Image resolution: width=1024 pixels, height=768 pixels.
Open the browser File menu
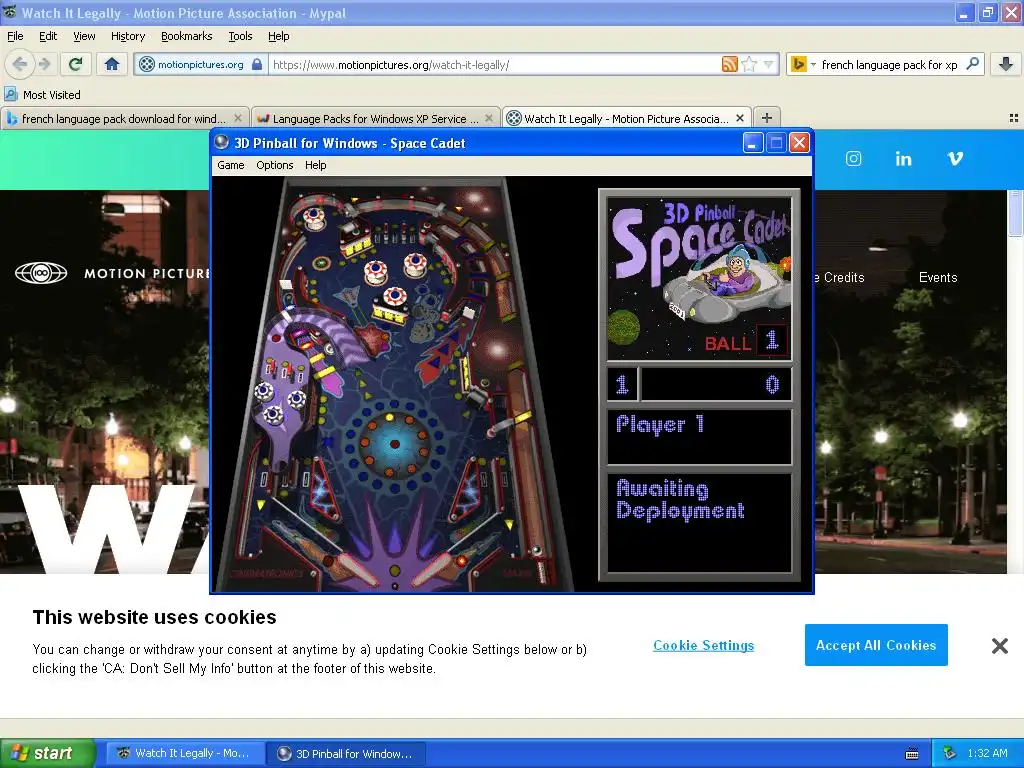[x=15, y=36]
